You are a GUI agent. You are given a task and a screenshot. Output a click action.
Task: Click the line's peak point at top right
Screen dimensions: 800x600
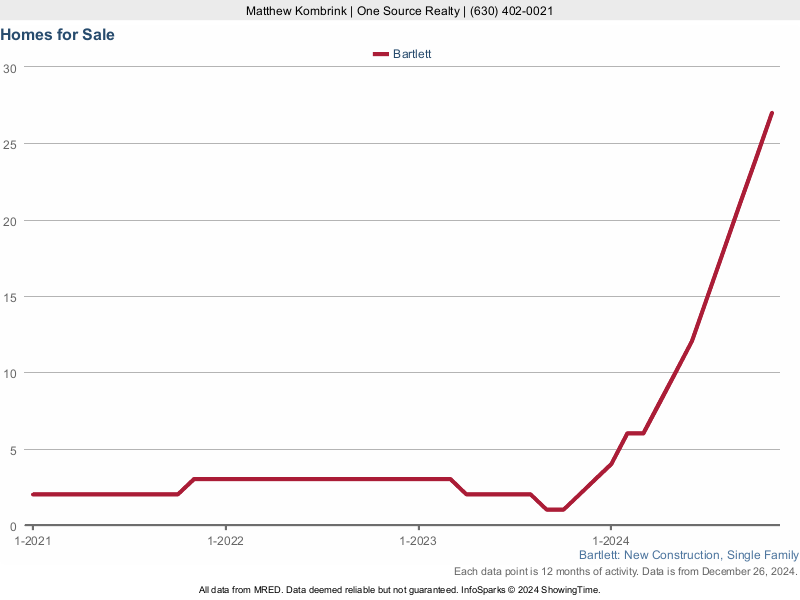pos(772,113)
